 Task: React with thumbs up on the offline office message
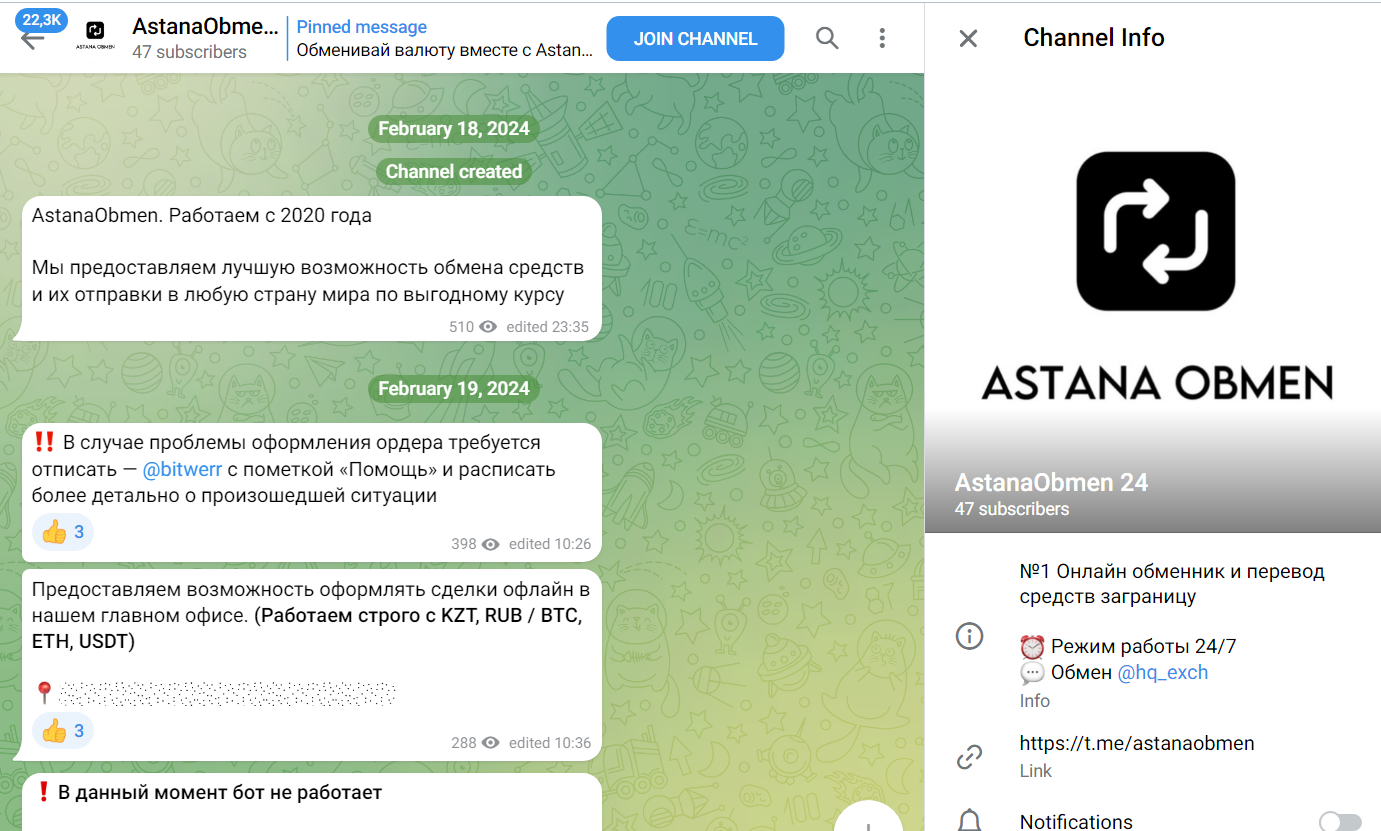63,732
